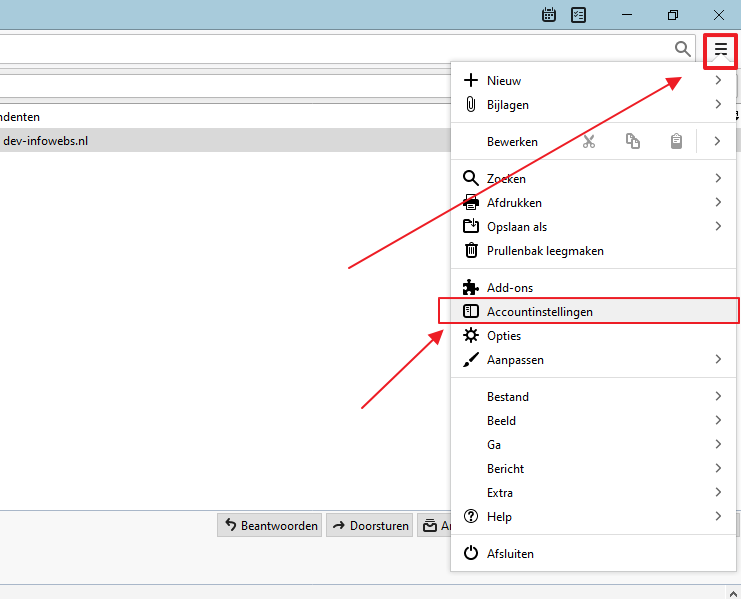Click the Copy icon in Bewerken row
This screenshot has height=599, width=741.
pyautogui.click(x=633, y=142)
